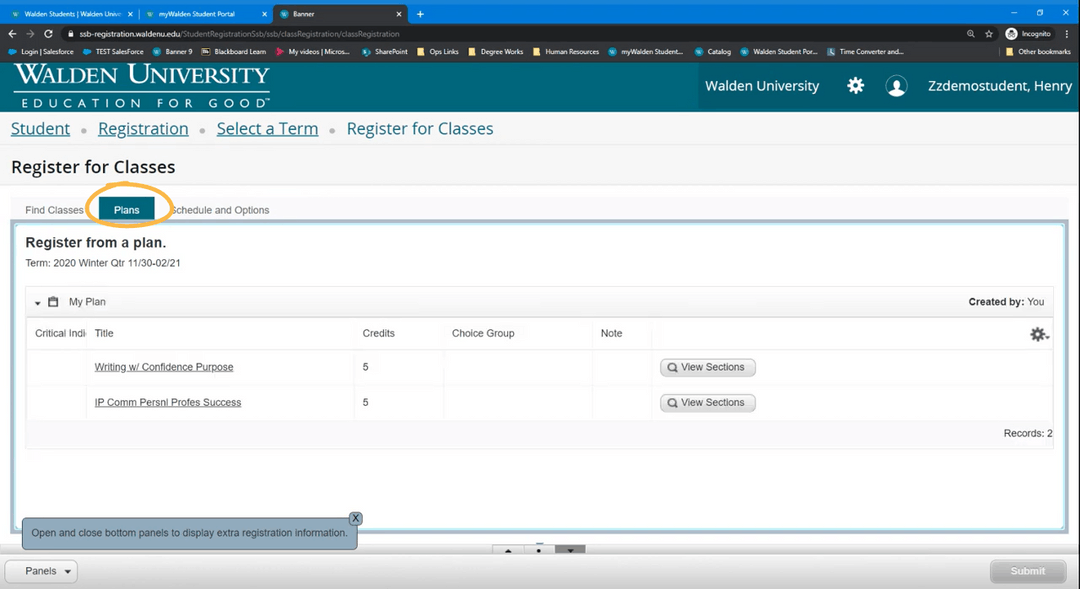Click View Sections for IP Comm Persnl Profes Success

707,402
